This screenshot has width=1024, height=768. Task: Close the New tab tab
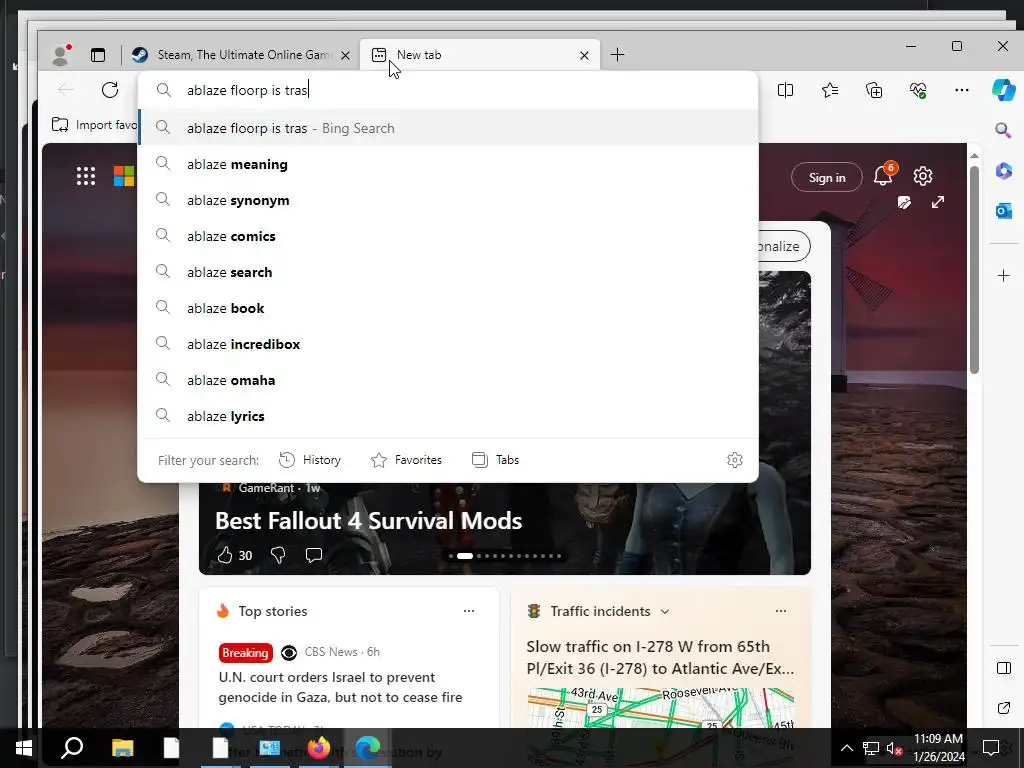click(x=584, y=56)
